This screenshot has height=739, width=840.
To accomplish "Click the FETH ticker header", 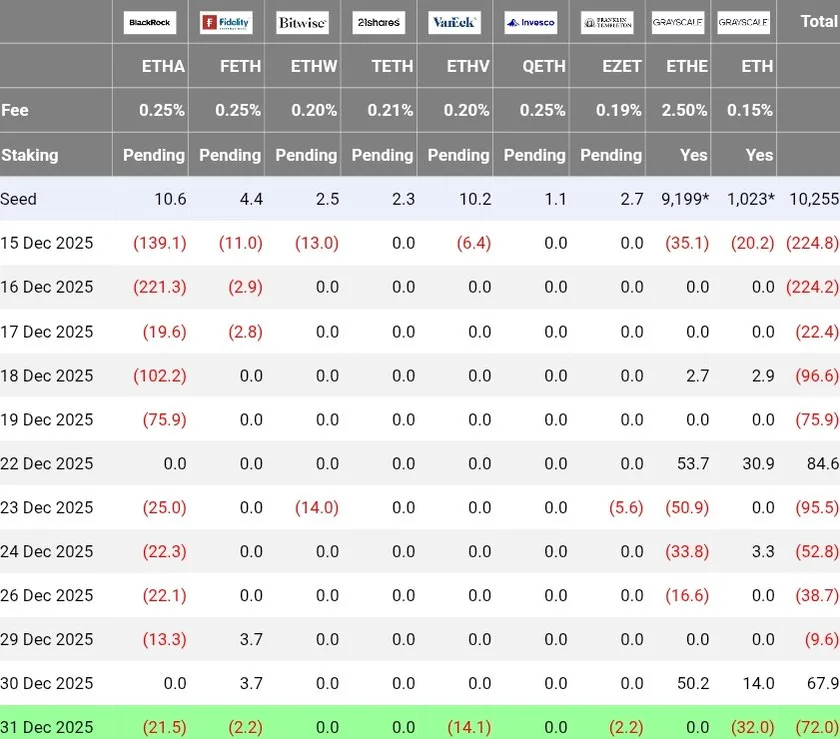I will click(240, 66).
